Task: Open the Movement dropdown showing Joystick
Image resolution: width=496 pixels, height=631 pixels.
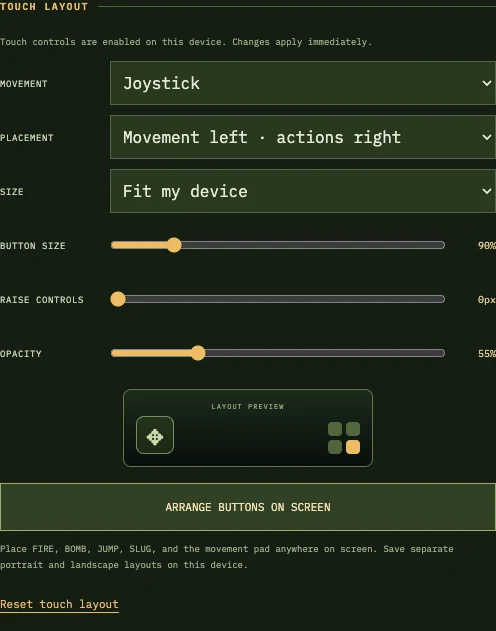Action: [303, 83]
